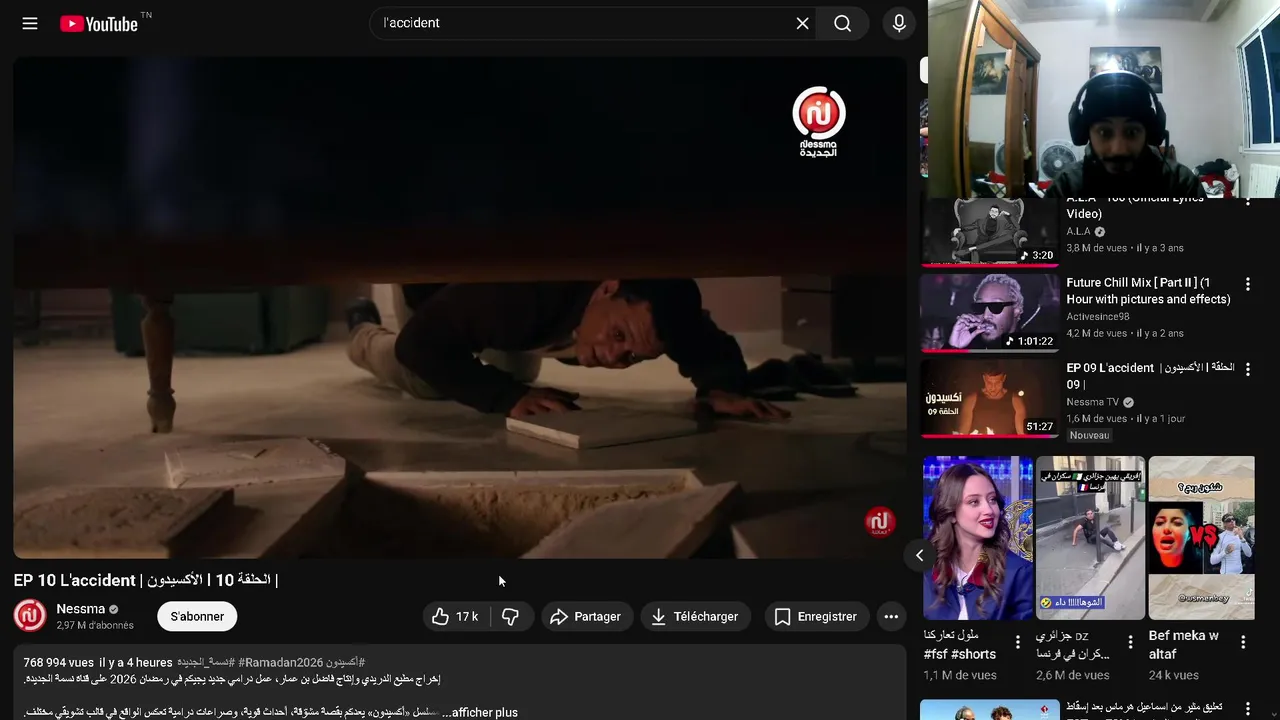Open more actions three-dot button
This screenshot has height=720, width=1280.
click(891, 616)
